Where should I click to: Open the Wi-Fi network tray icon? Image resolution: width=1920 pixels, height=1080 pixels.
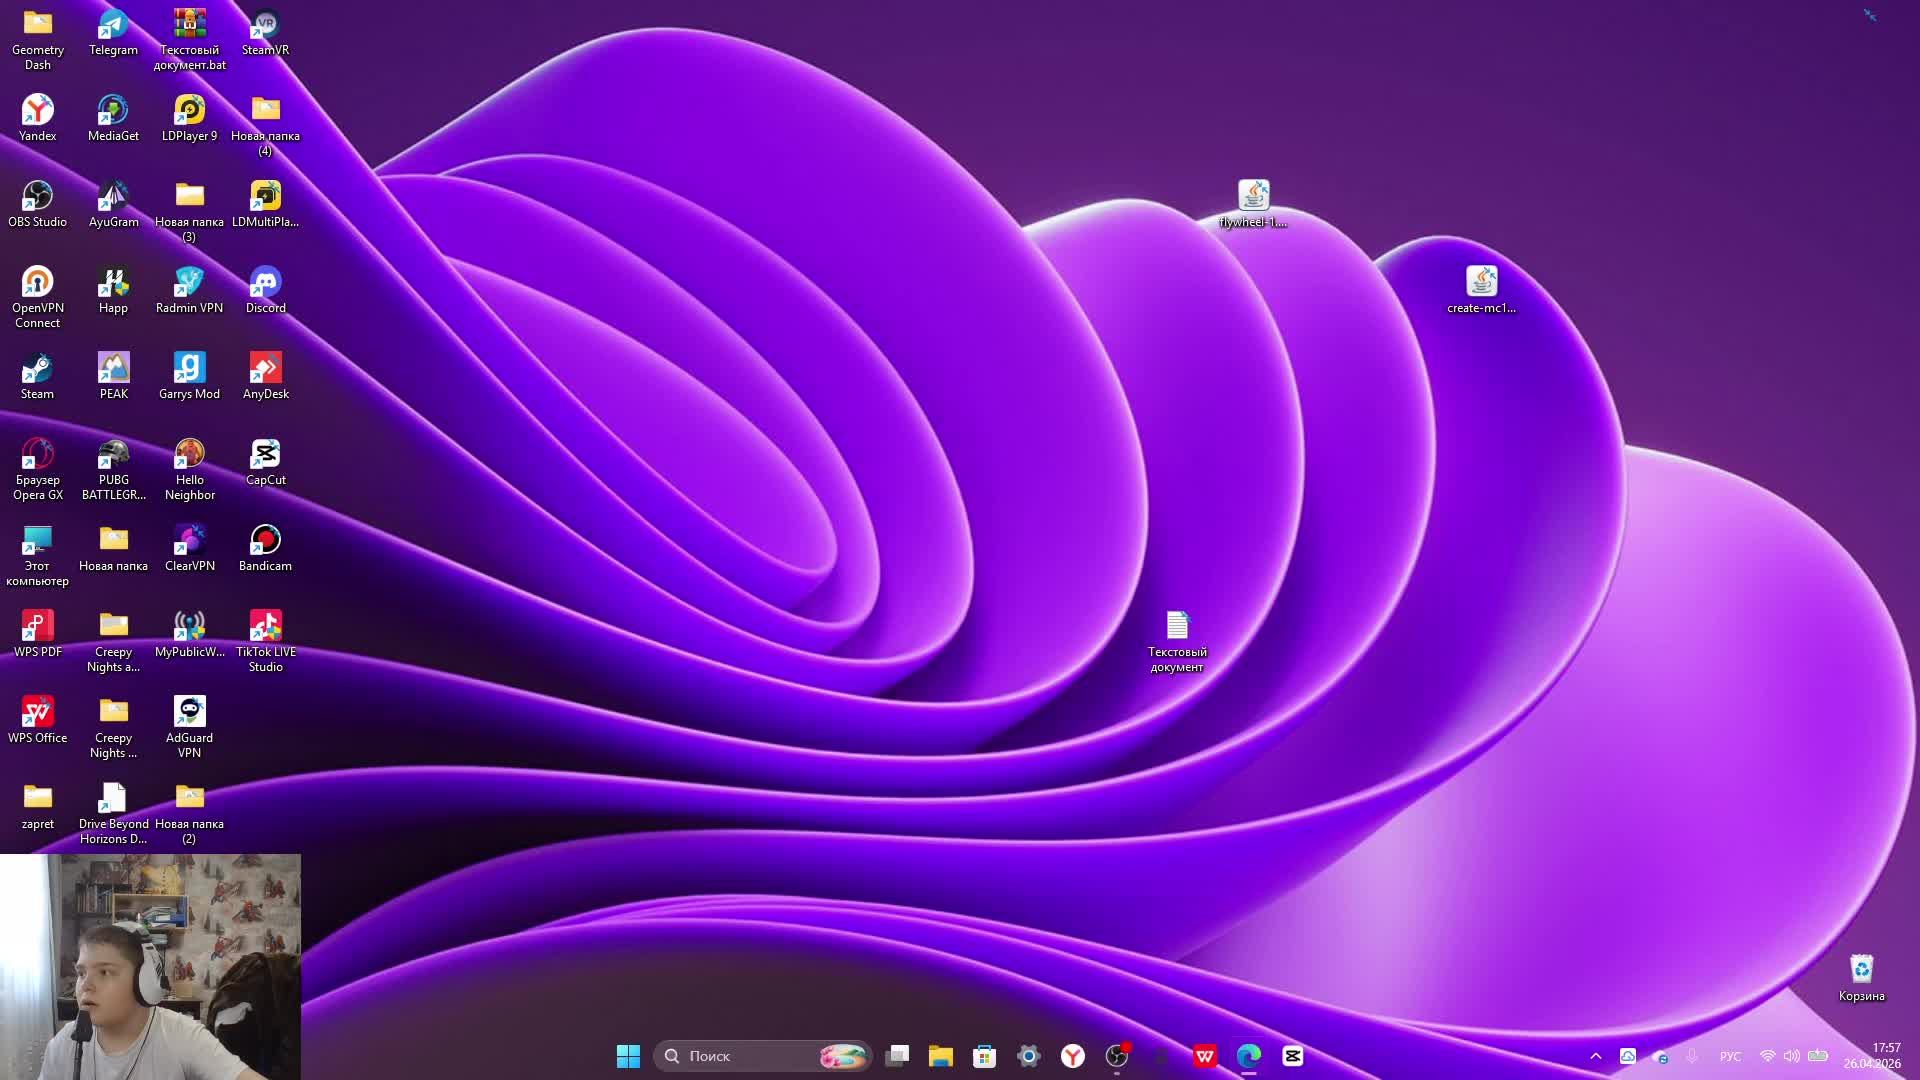point(1767,1056)
